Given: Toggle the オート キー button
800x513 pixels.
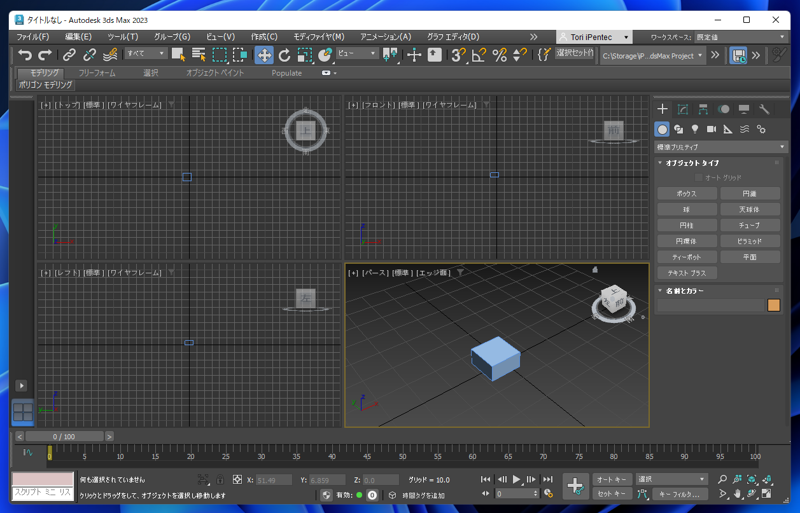Looking at the screenshot, I should 612,479.
